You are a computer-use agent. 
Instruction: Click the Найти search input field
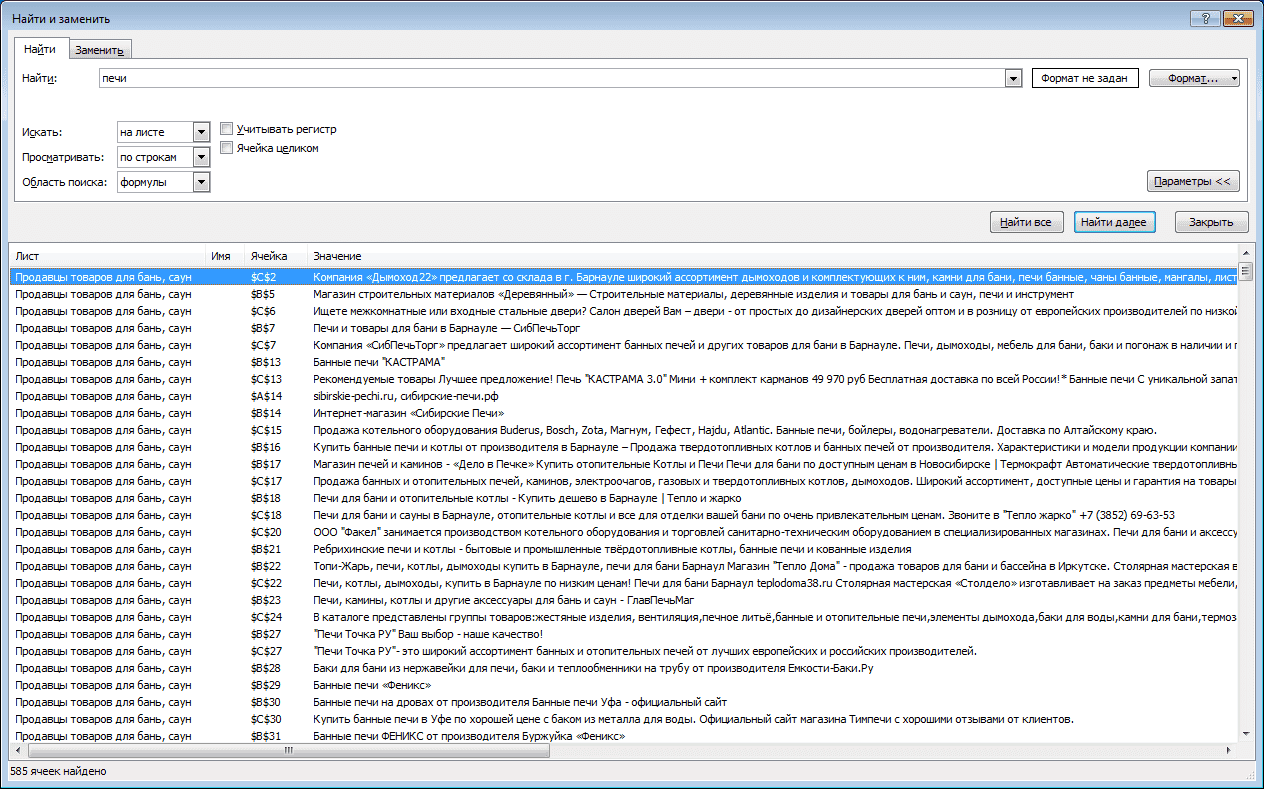point(551,78)
